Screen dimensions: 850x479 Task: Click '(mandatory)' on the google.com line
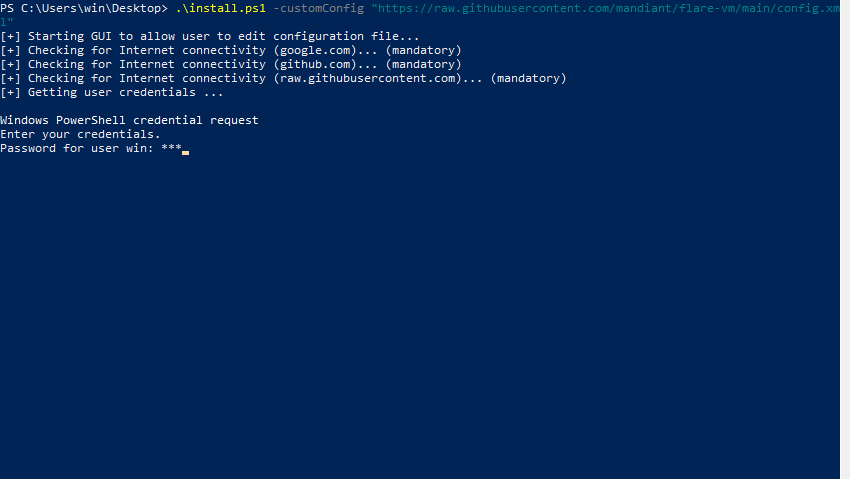click(x=423, y=50)
